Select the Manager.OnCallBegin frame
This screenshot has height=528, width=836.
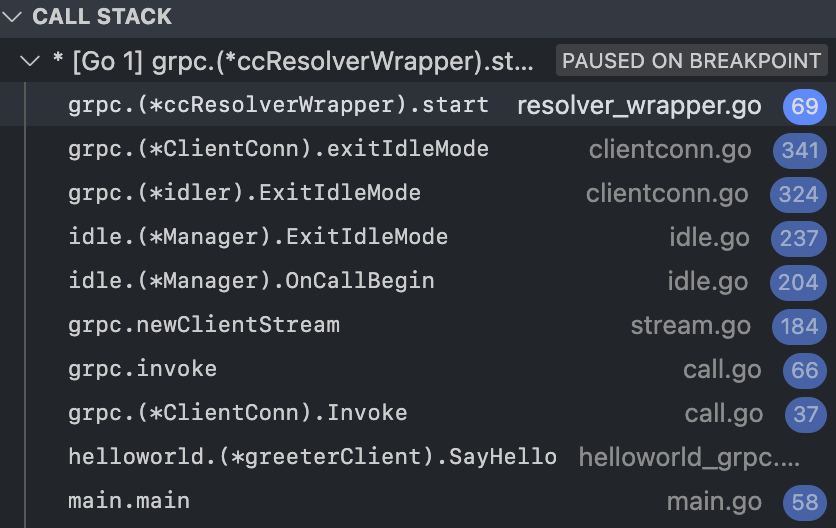pyautogui.click(x=418, y=281)
